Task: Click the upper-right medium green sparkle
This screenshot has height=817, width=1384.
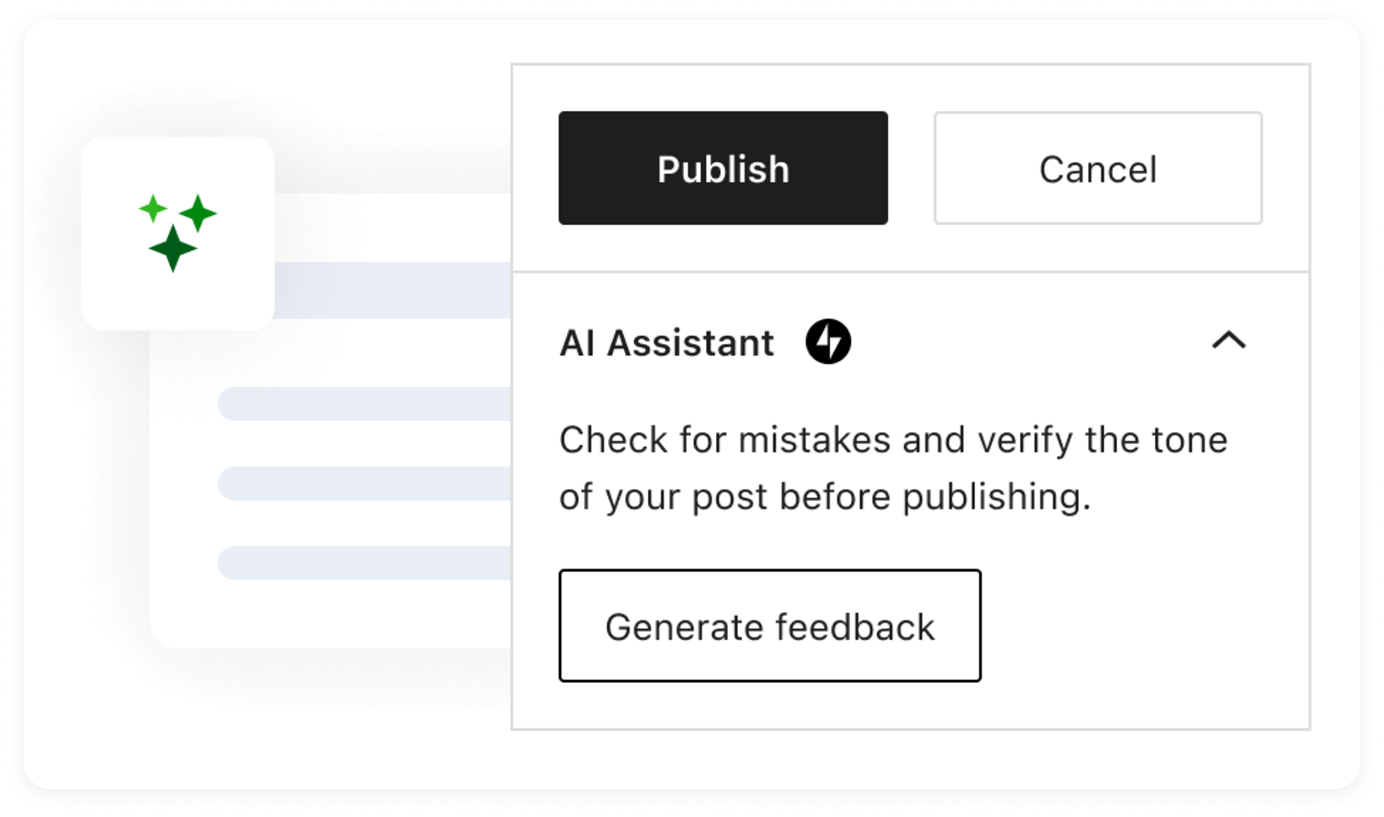Action: point(198,213)
